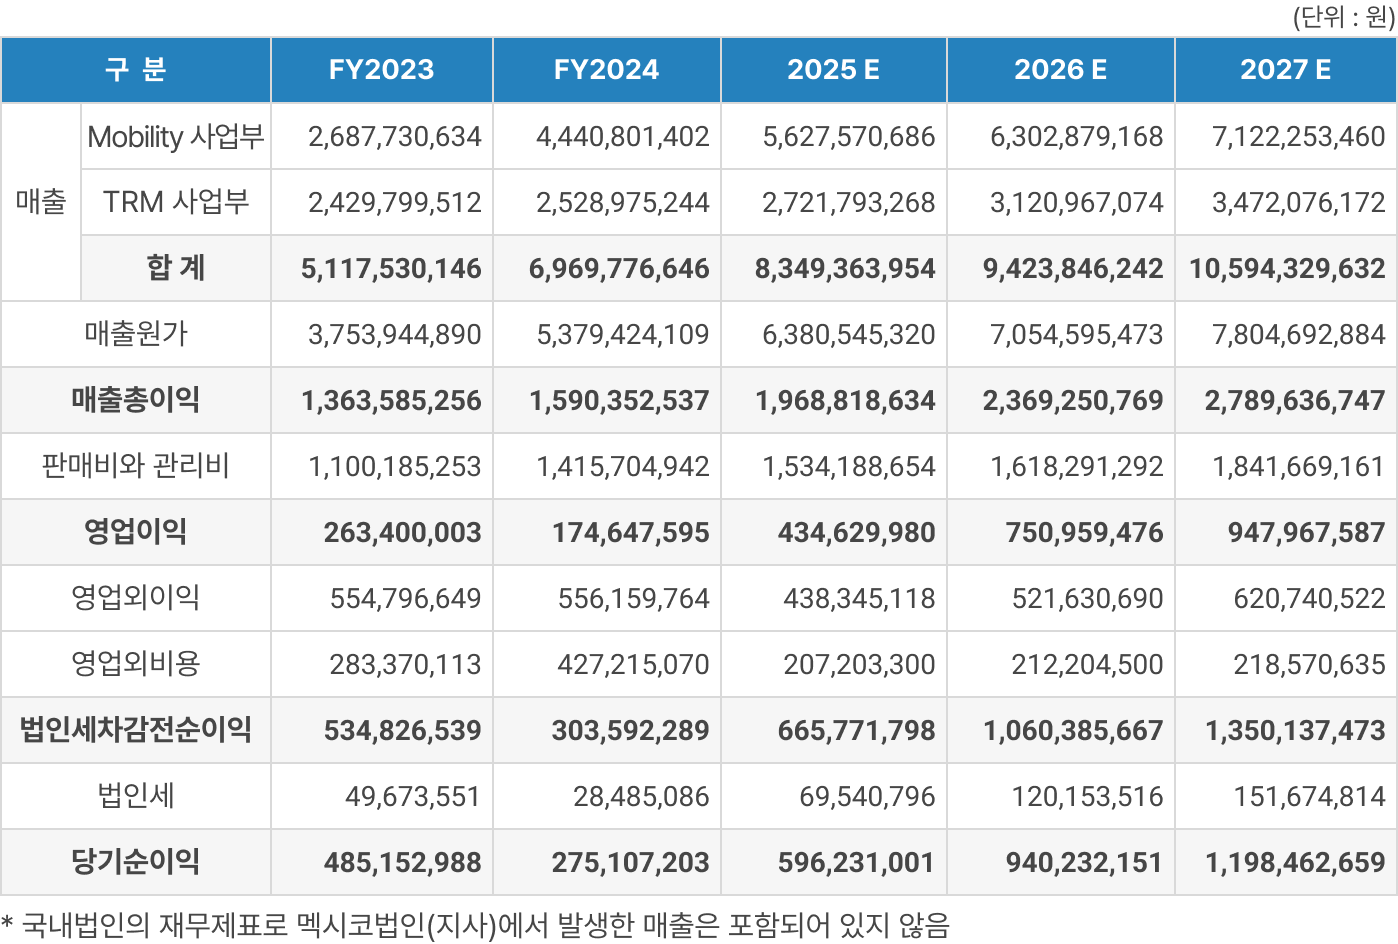This screenshot has height=944, width=1398.
Task: Click the 구 분 header cell
Action: pos(136,70)
